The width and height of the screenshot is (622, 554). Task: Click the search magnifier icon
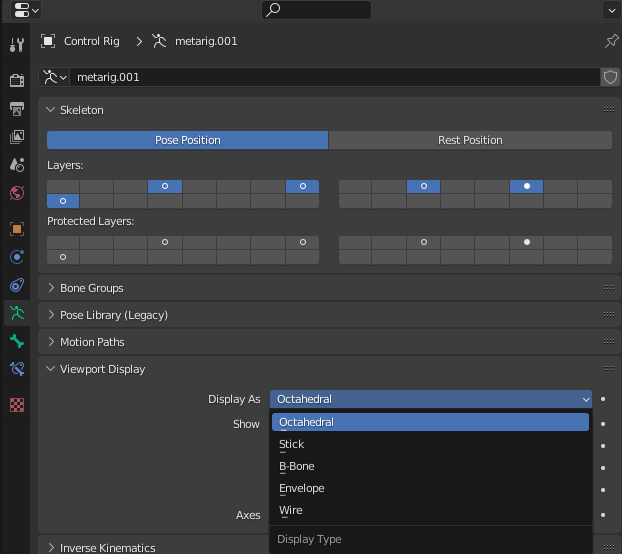273,10
